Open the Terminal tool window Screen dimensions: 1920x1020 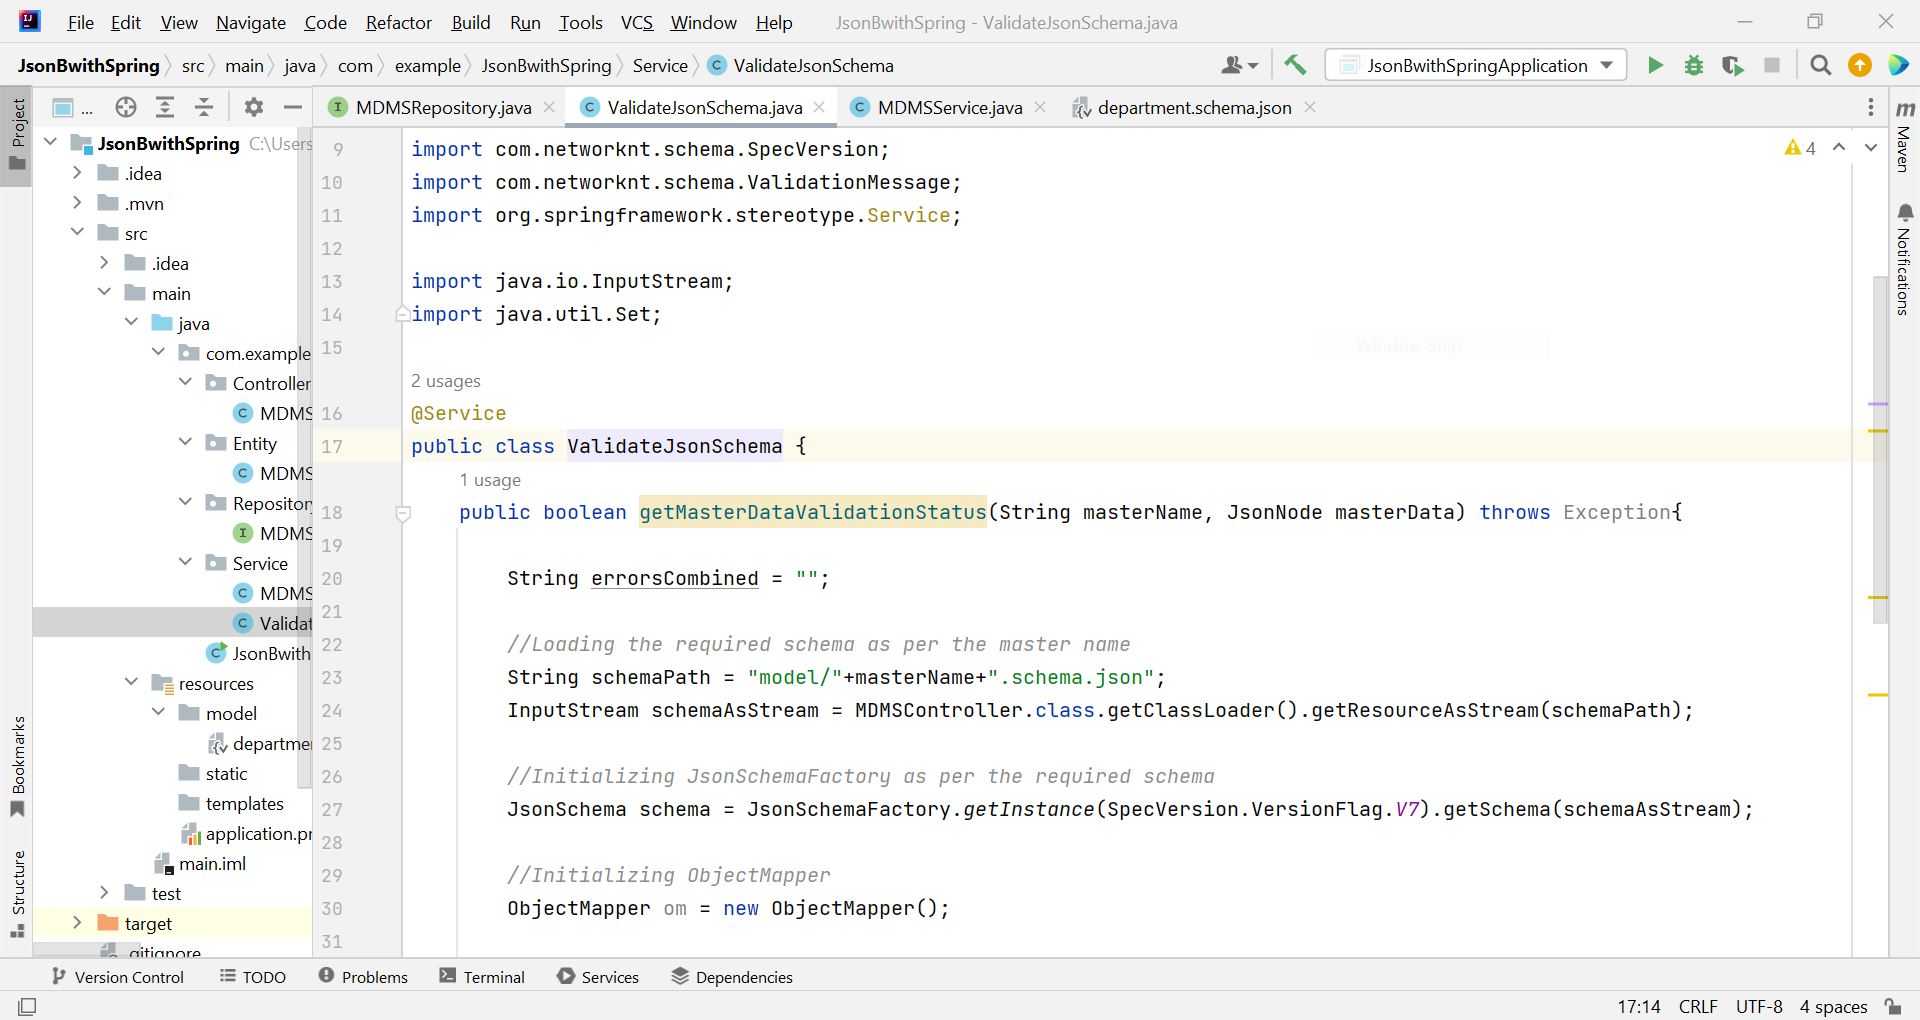(482, 977)
